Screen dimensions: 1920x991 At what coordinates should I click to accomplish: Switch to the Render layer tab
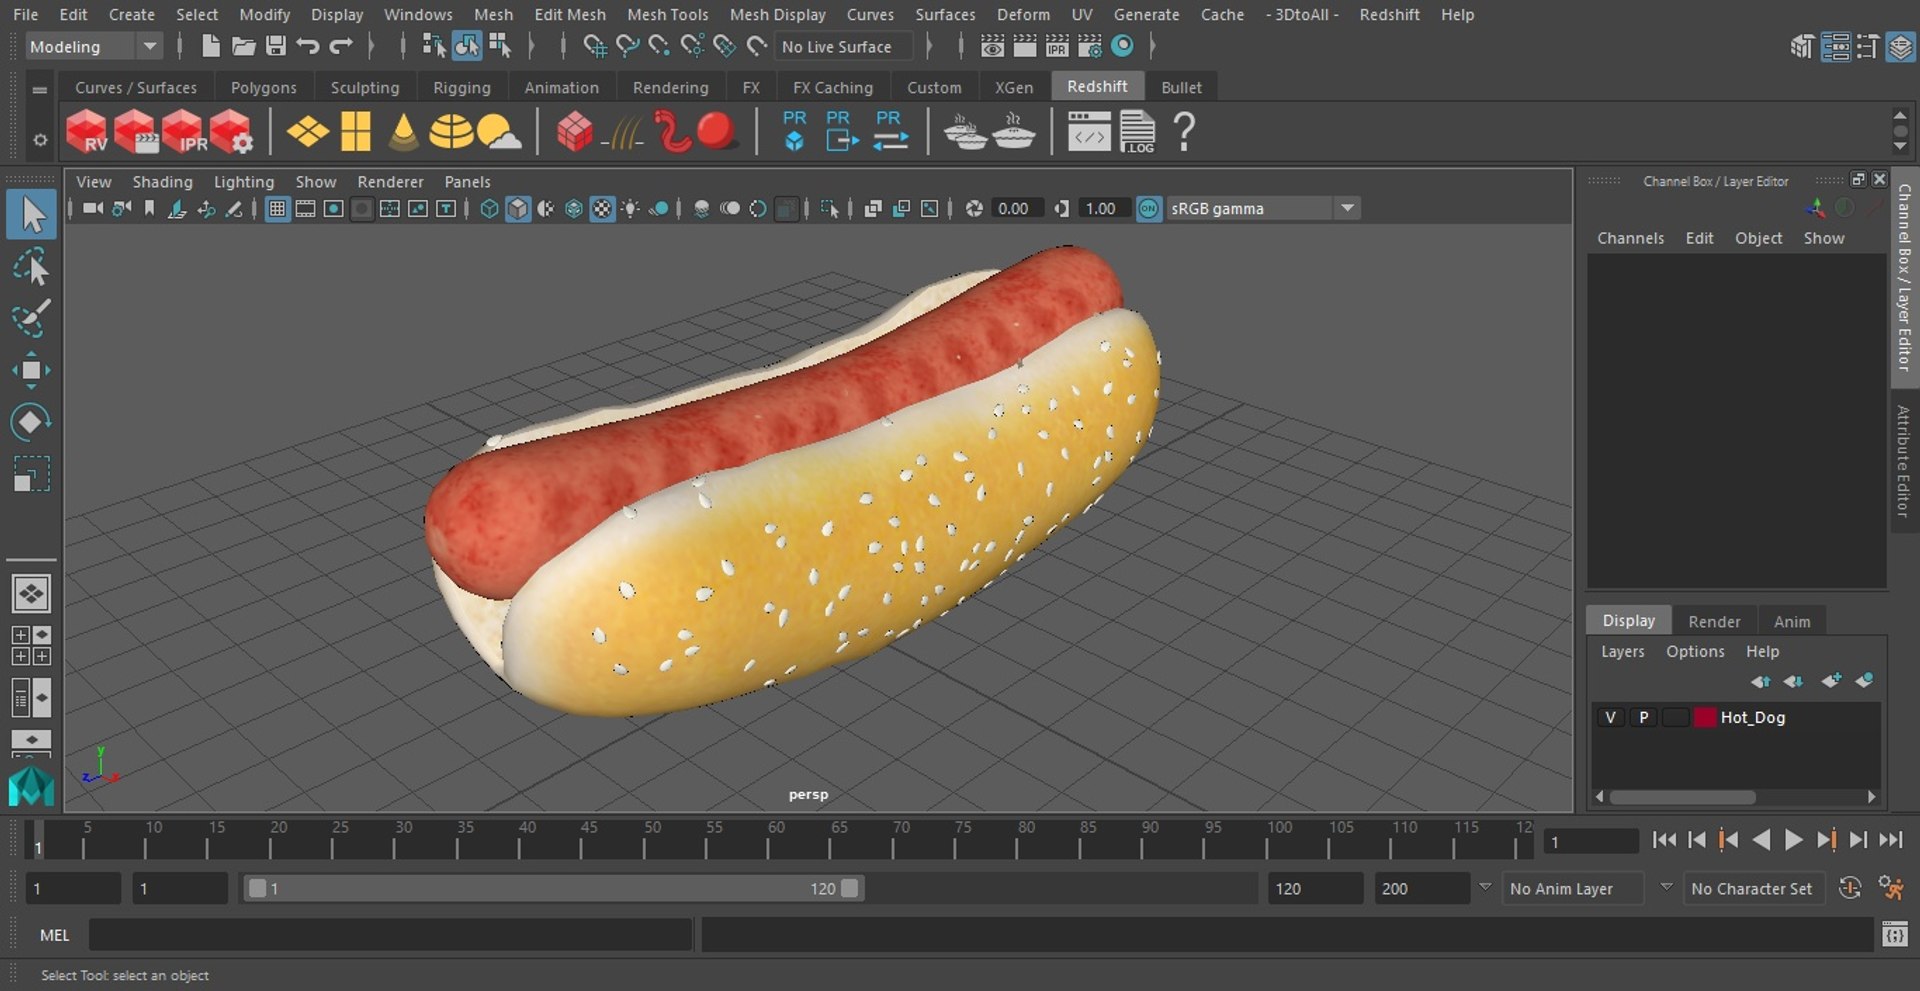tap(1714, 621)
